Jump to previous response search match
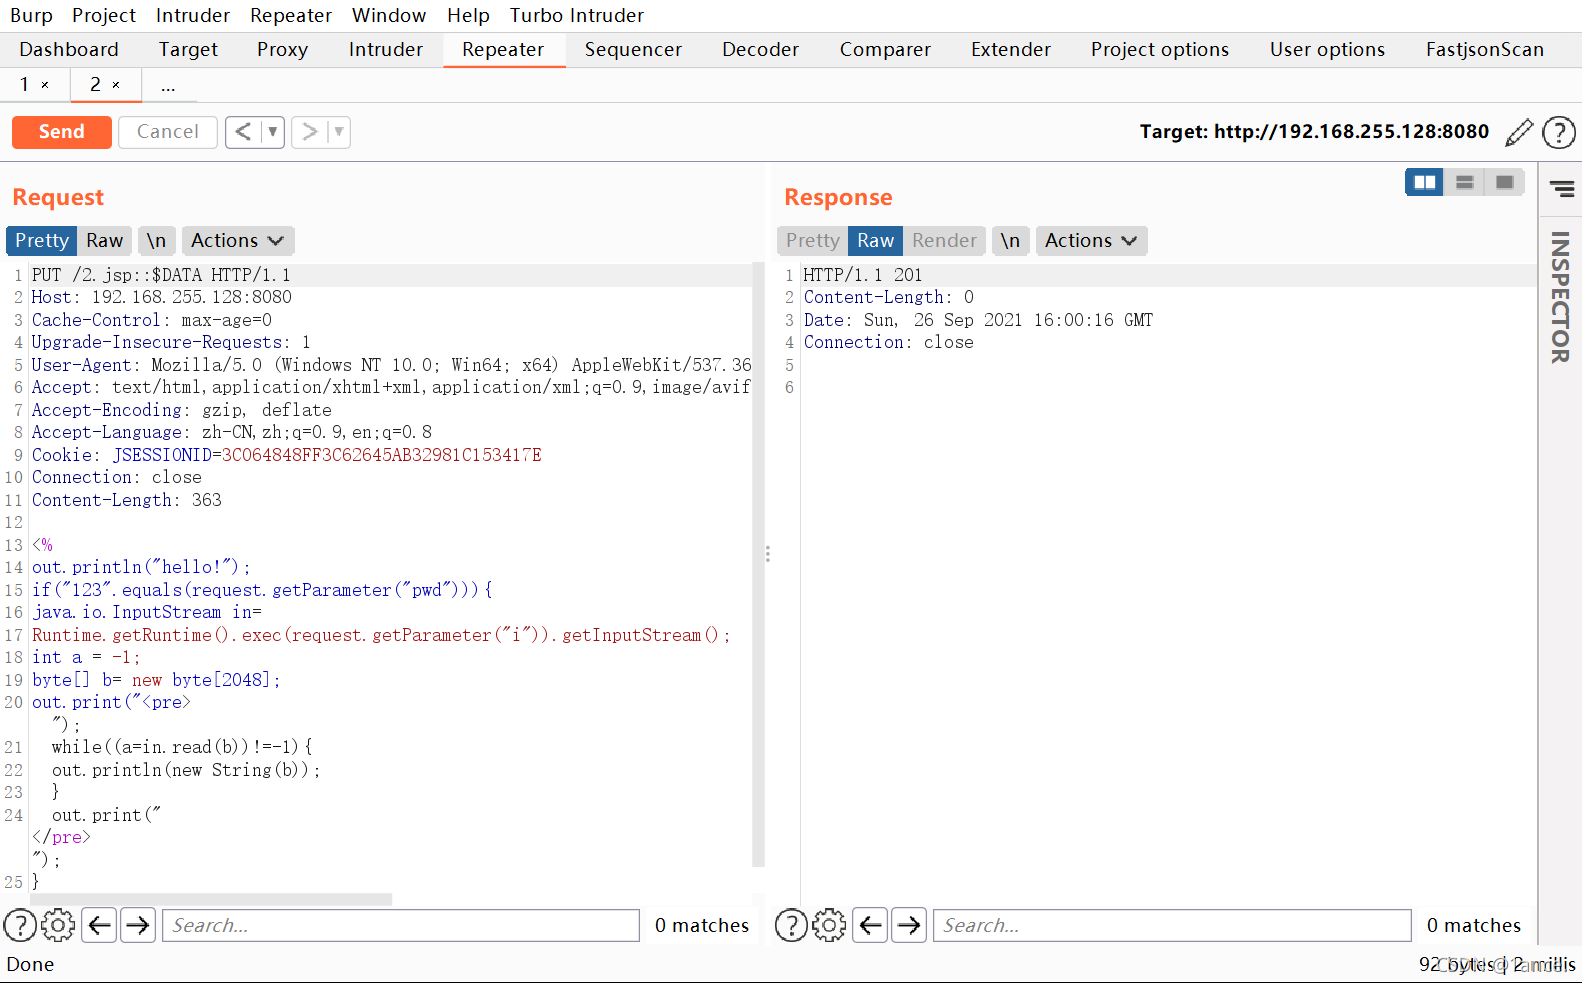Viewport: 1582px width, 983px height. pyautogui.click(x=871, y=926)
